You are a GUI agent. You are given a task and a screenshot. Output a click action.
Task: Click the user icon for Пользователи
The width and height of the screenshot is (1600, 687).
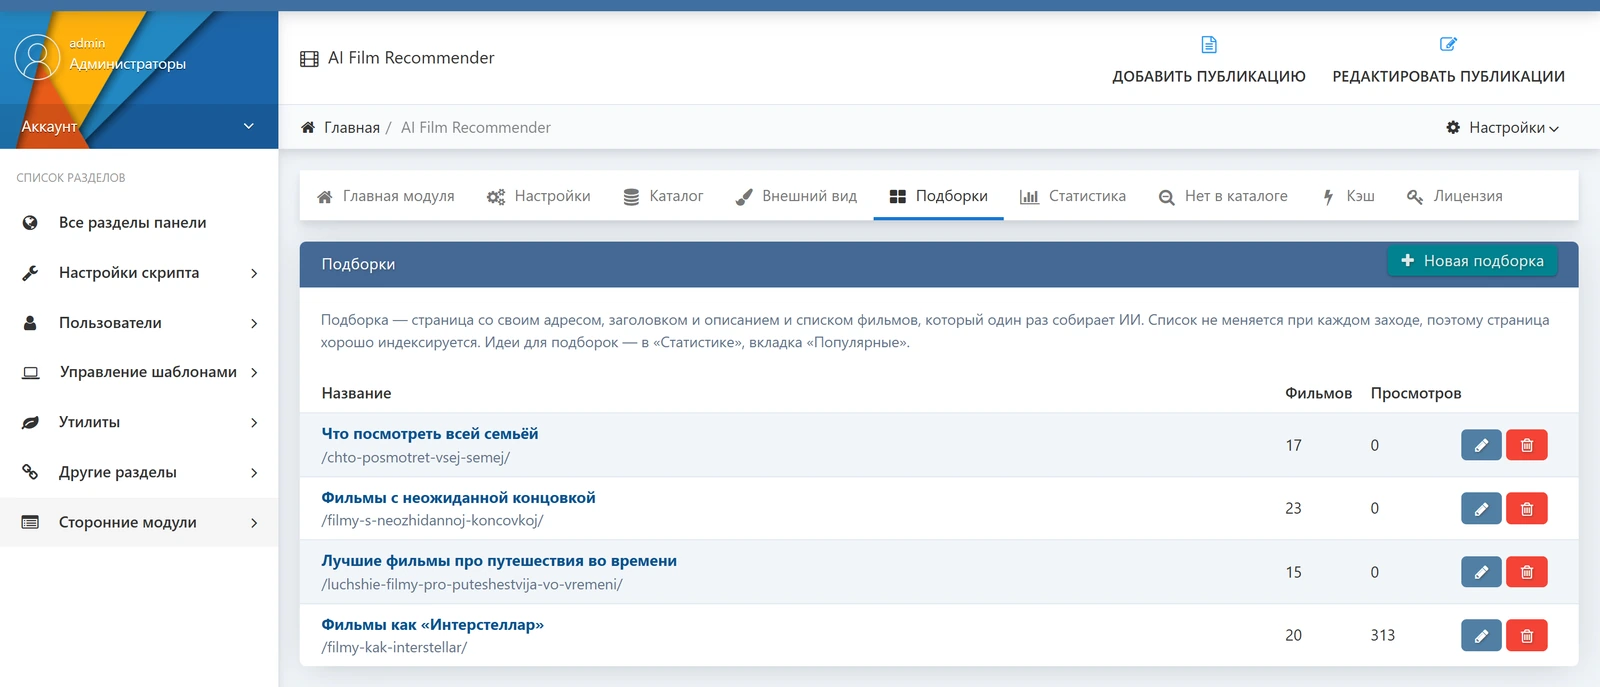(x=30, y=323)
